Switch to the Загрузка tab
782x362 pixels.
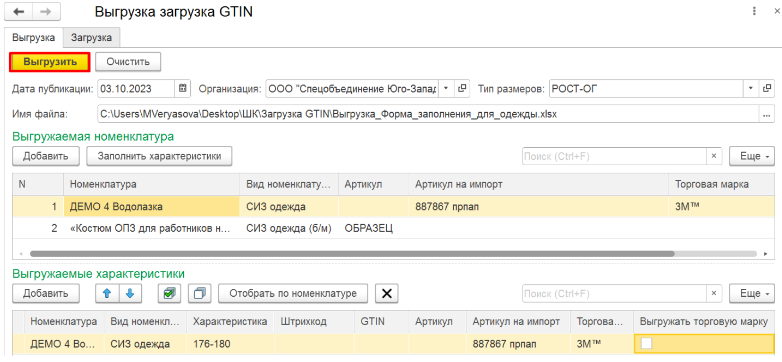pyautogui.click(x=91, y=37)
